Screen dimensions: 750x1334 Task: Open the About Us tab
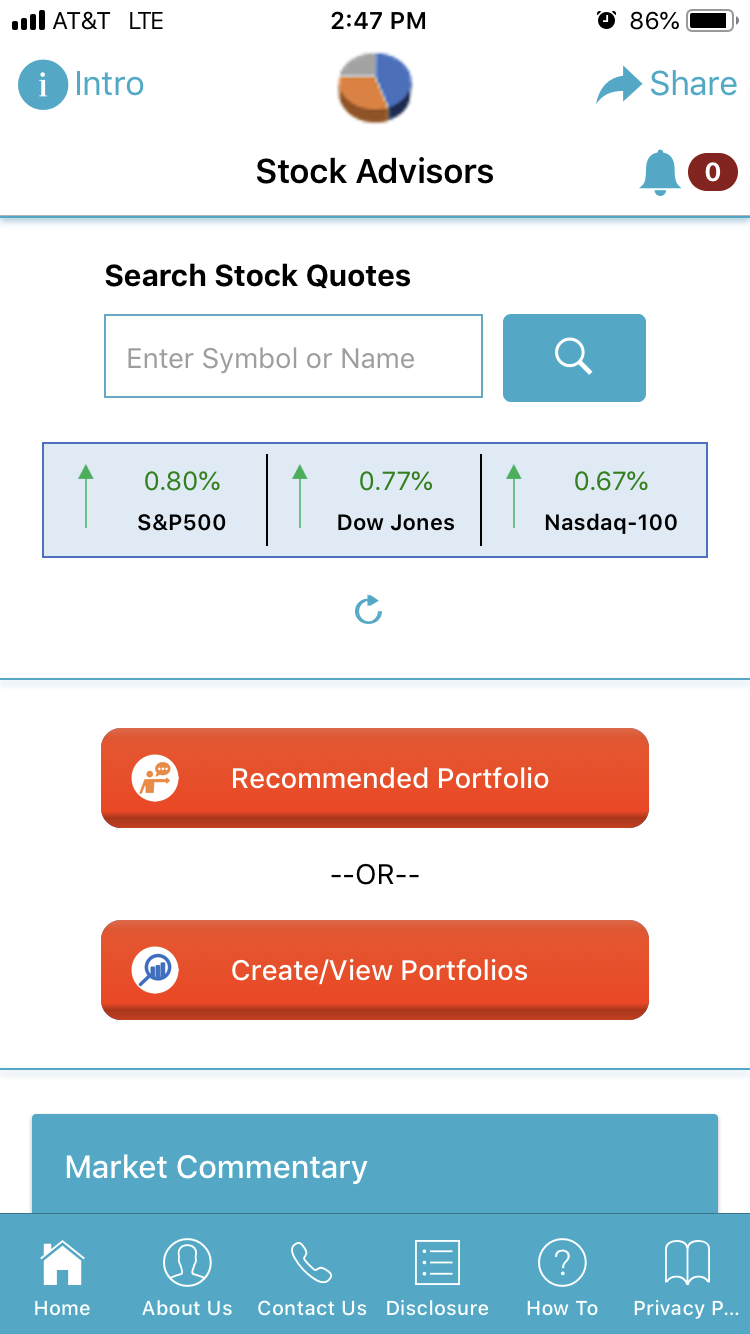(x=187, y=1276)
